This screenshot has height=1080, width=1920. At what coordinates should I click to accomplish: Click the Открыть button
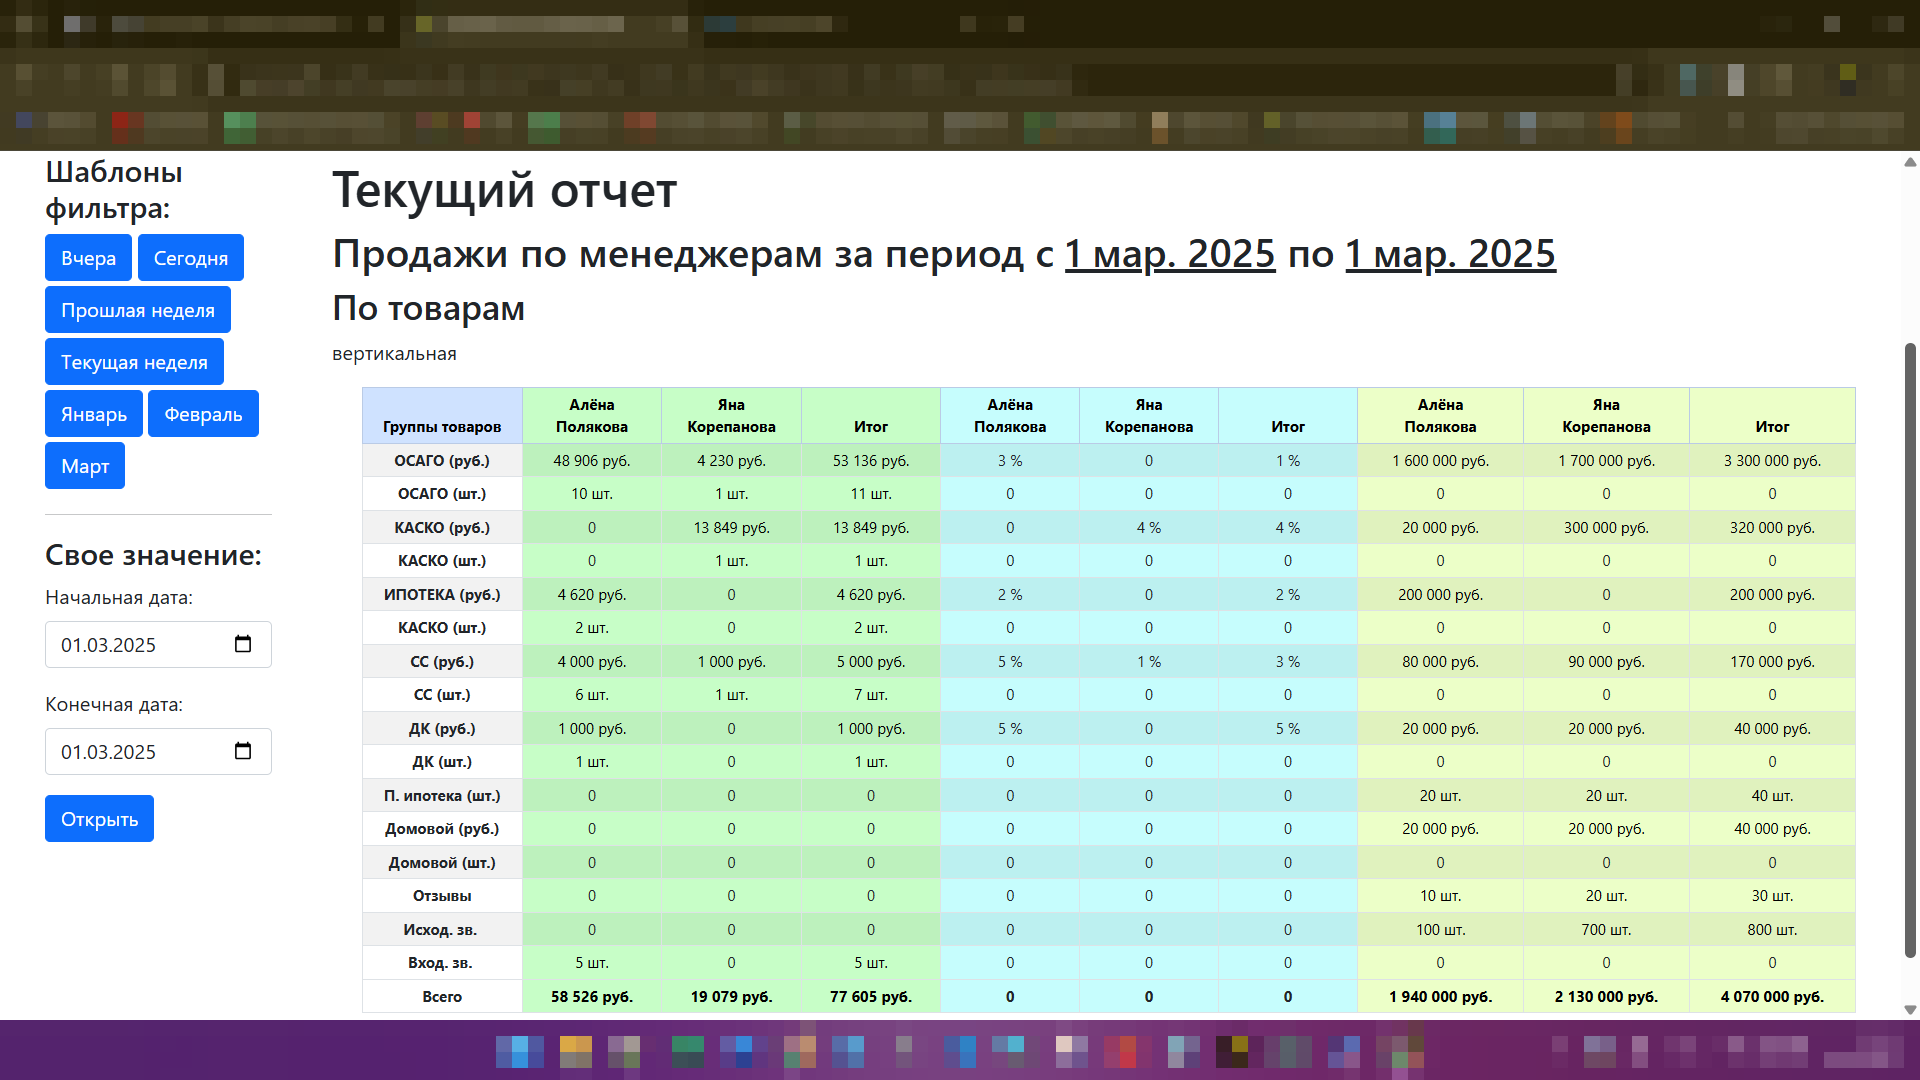[x=99, y=819]
